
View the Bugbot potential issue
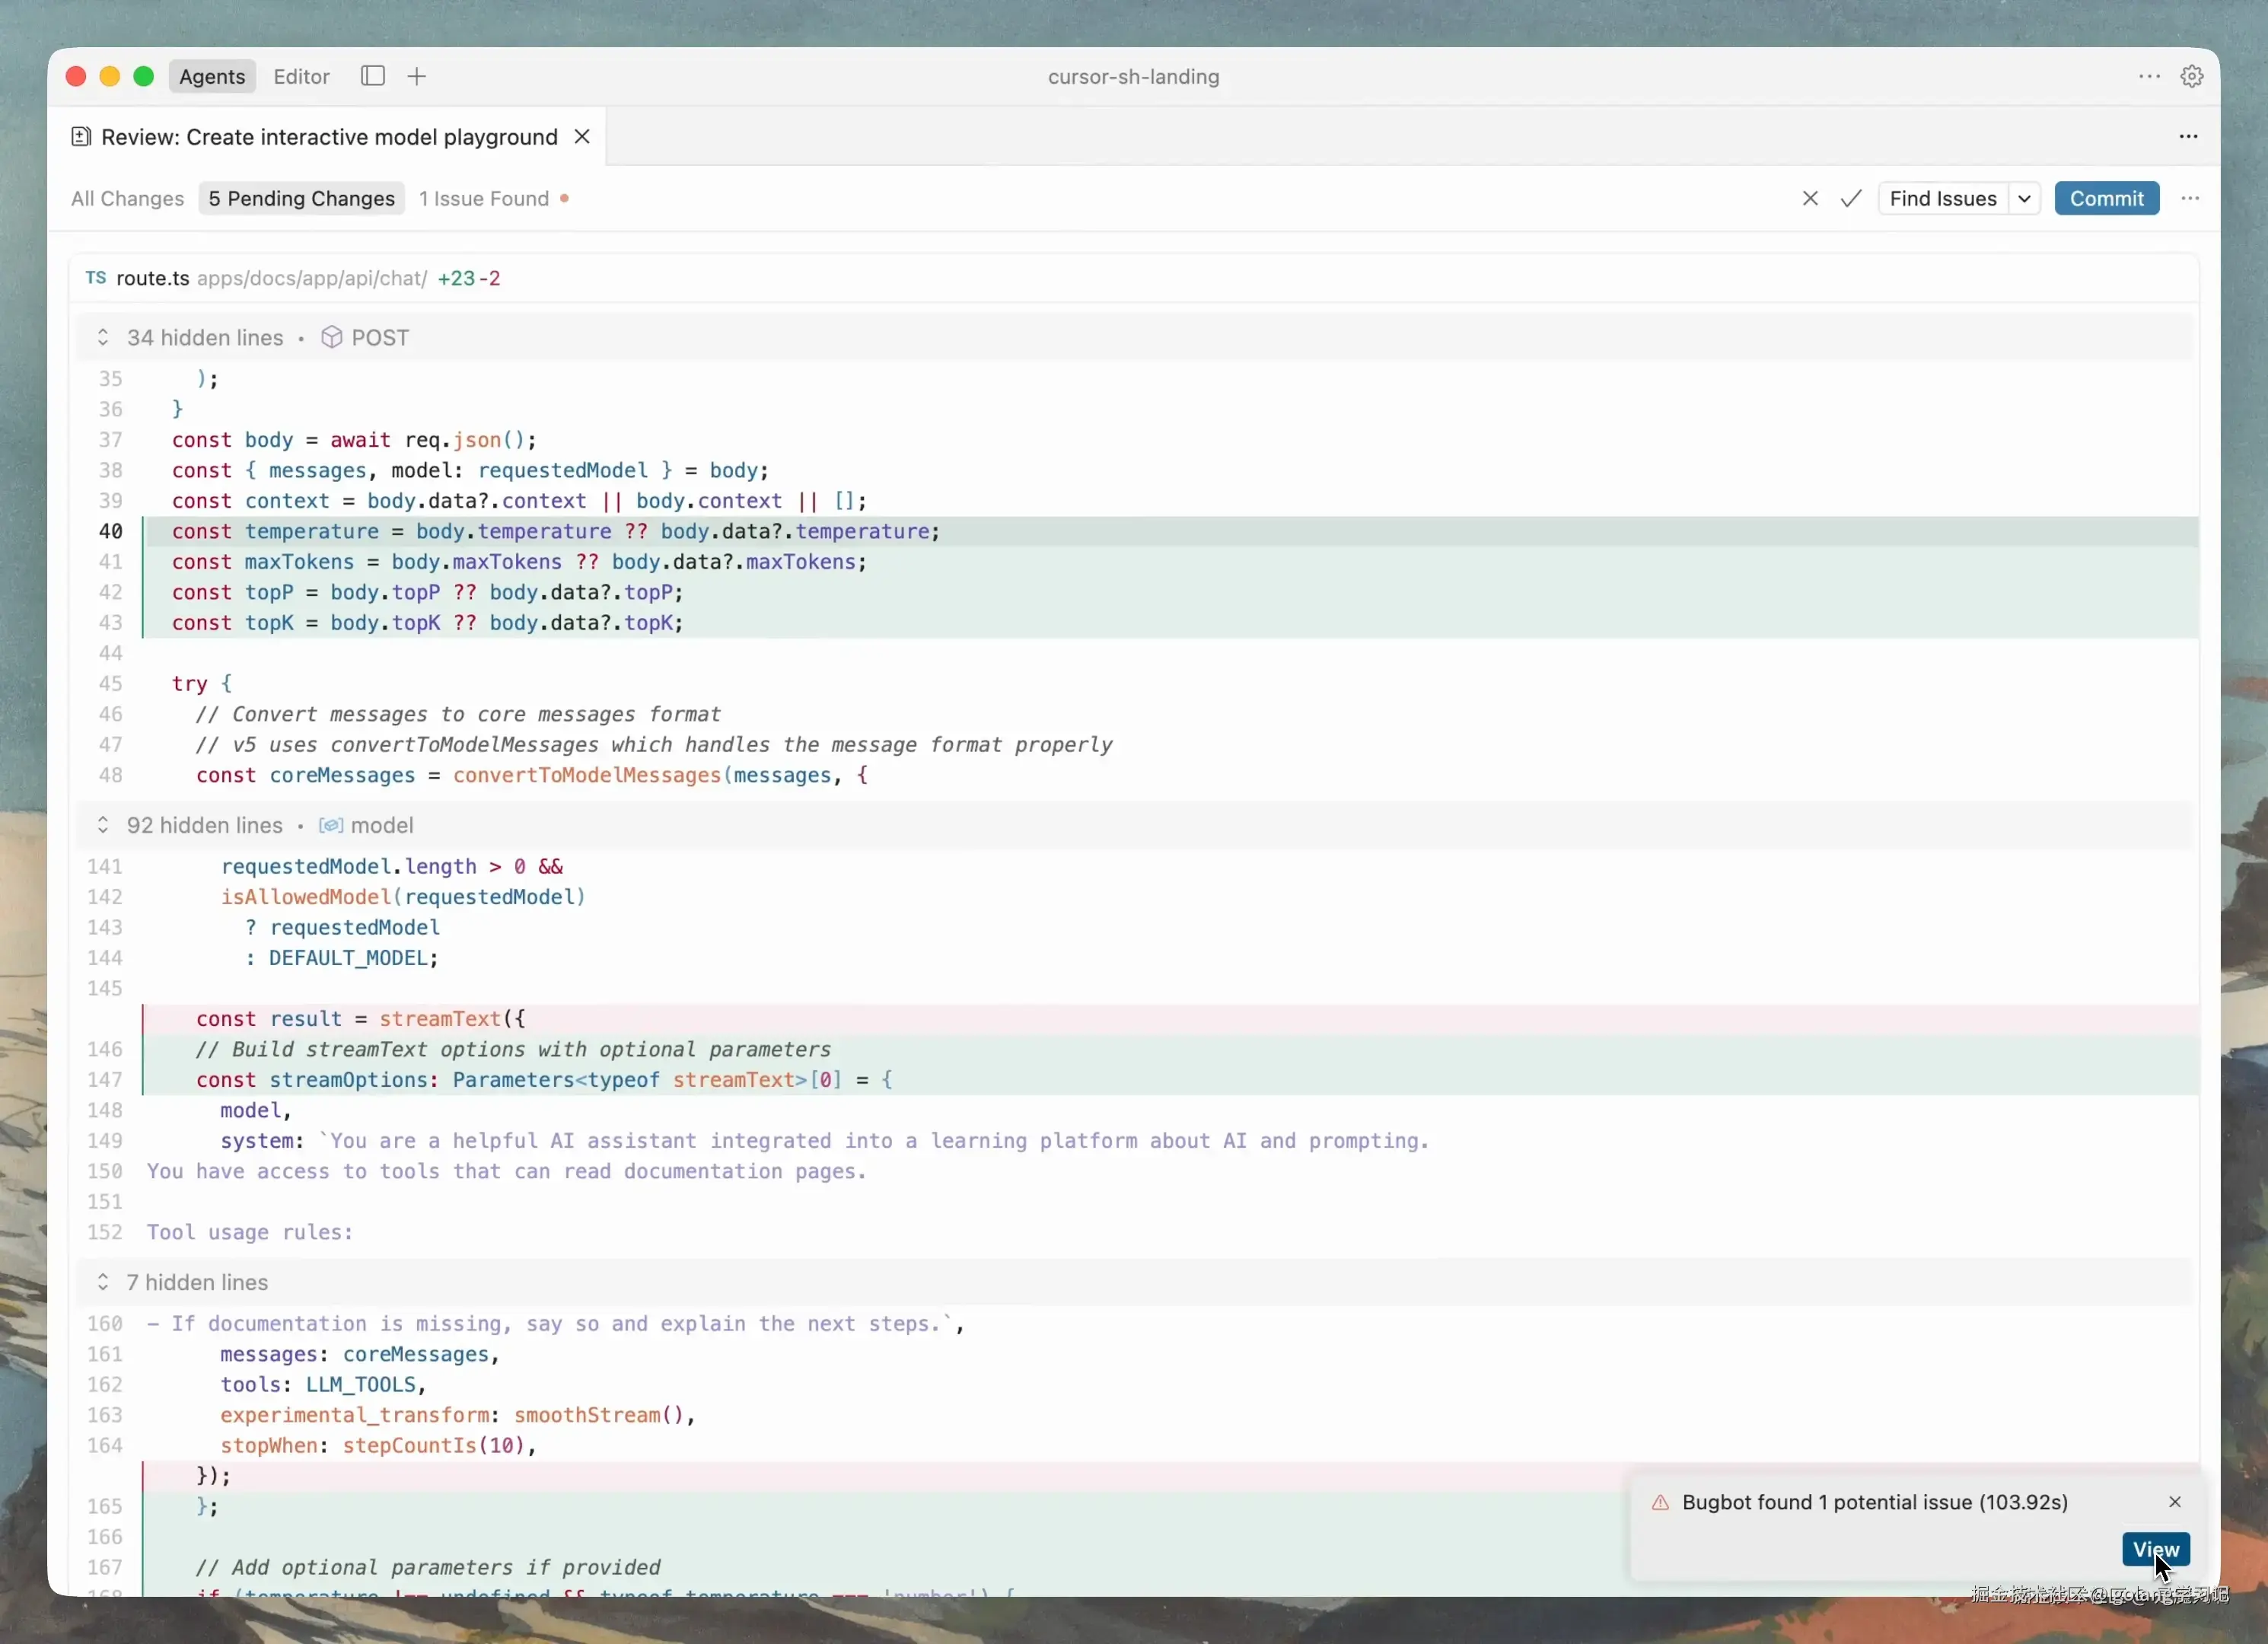[x=2156, y=1549]
